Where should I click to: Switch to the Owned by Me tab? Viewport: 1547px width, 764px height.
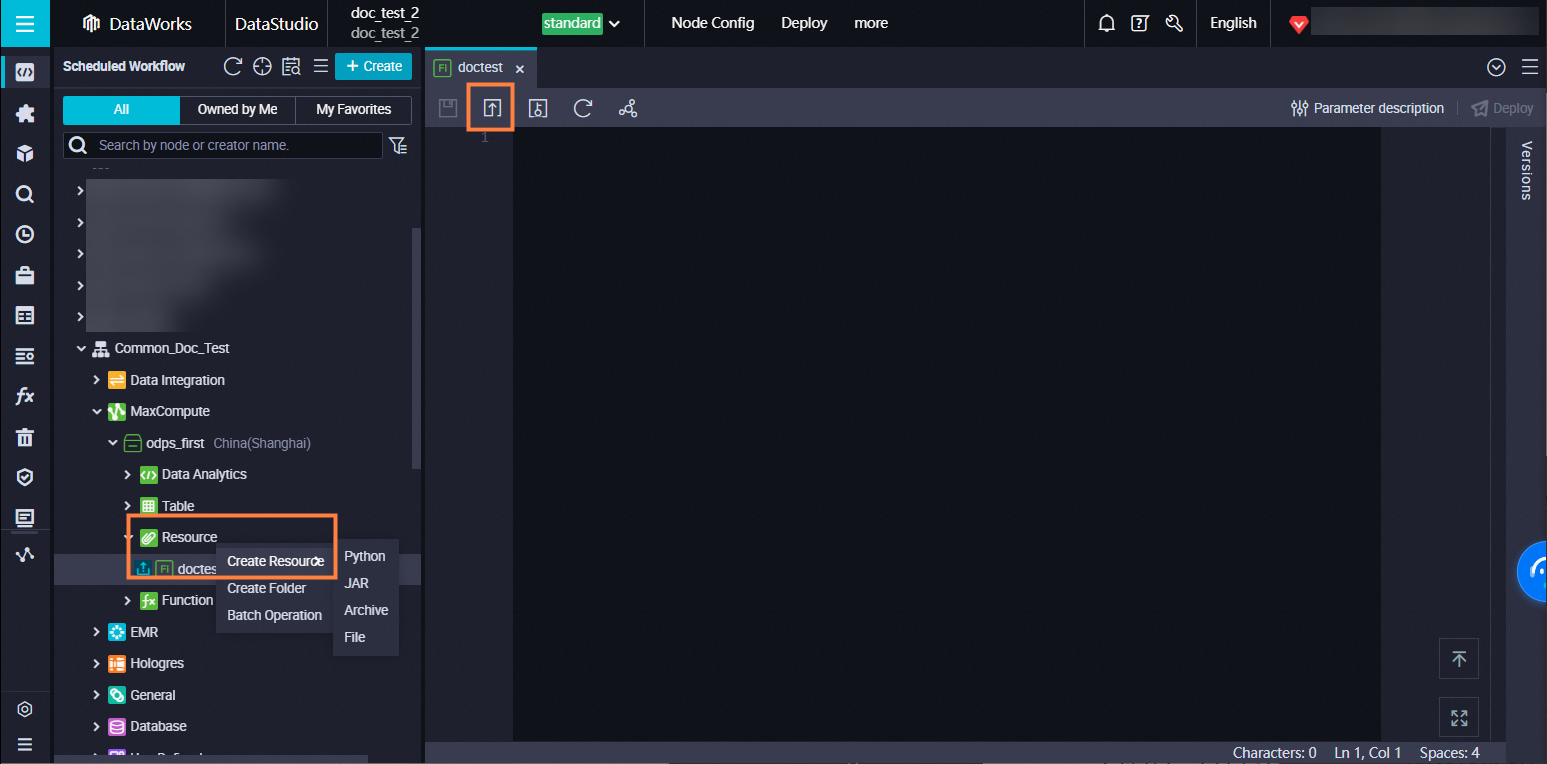click(237, 109)
